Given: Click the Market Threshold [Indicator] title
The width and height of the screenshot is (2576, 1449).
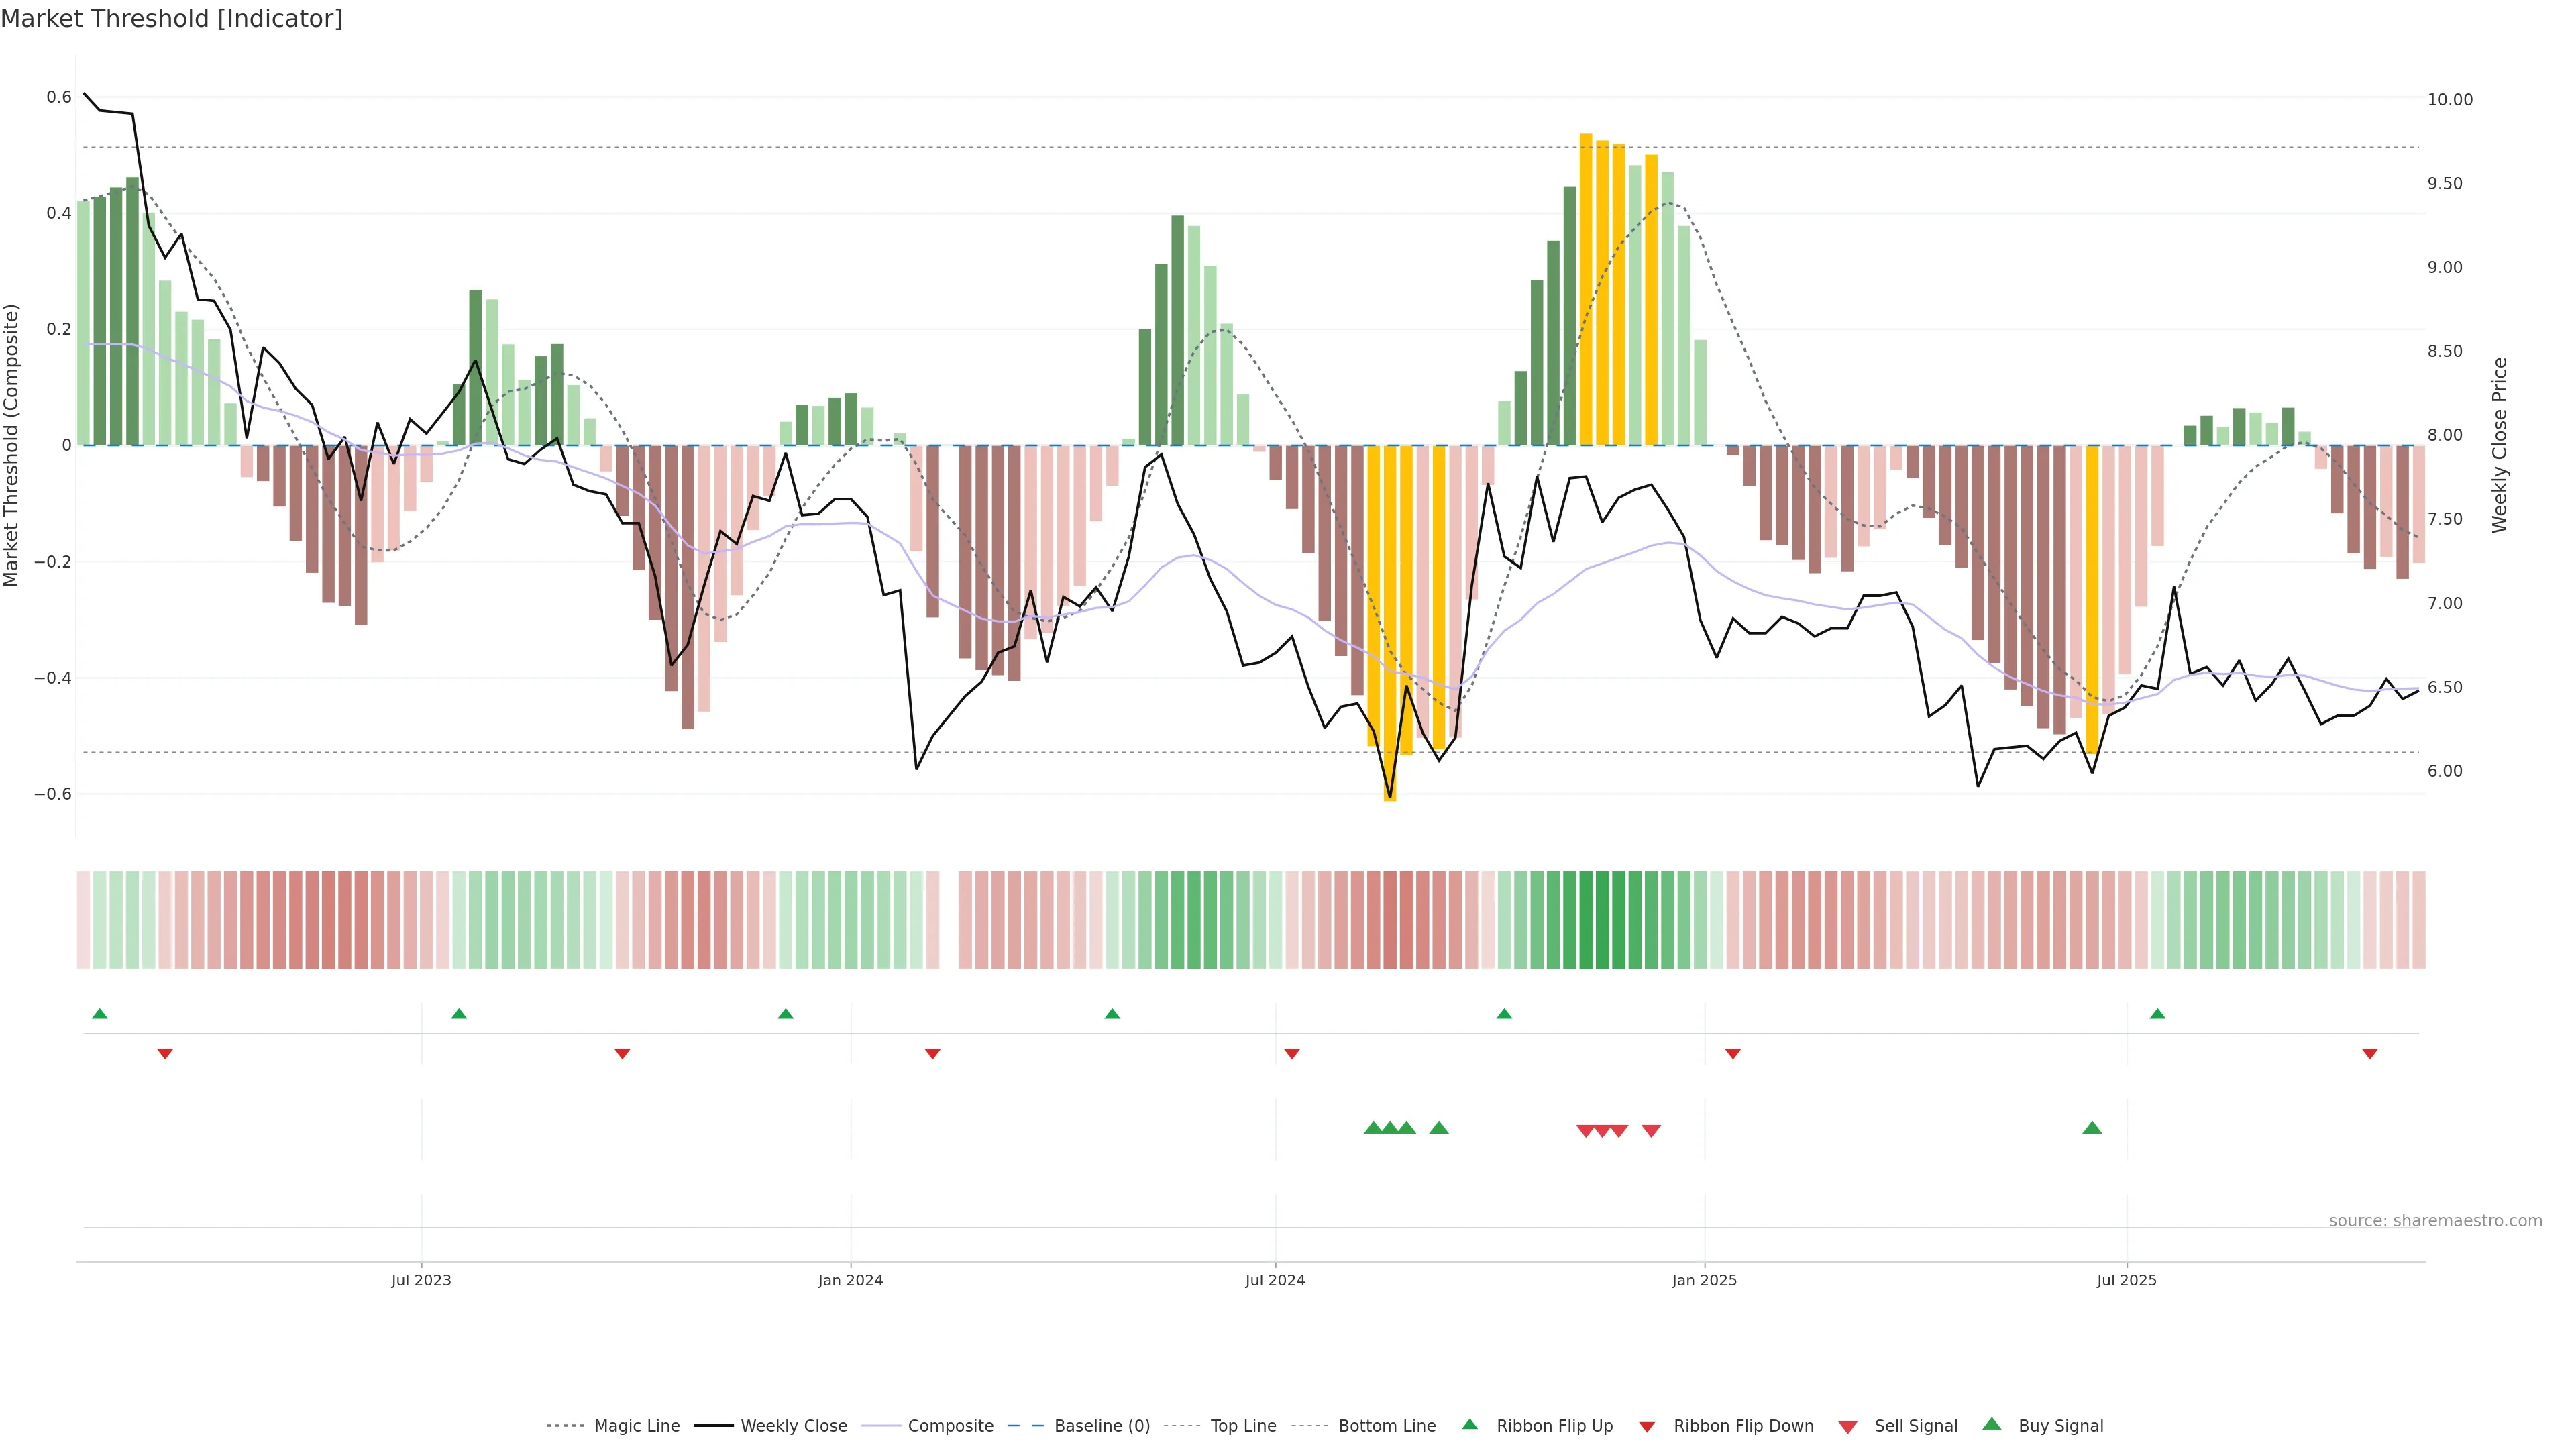Looking at the screenshot, I should click(x=171, y=18).
